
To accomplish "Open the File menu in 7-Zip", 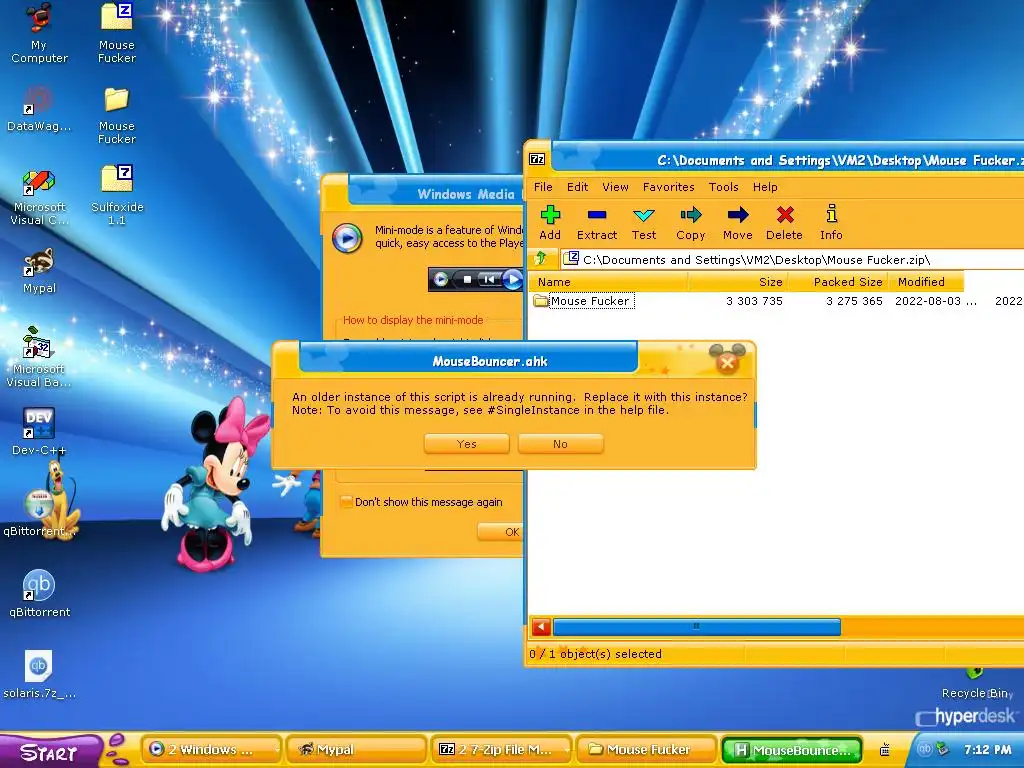I will pos(543,187).
